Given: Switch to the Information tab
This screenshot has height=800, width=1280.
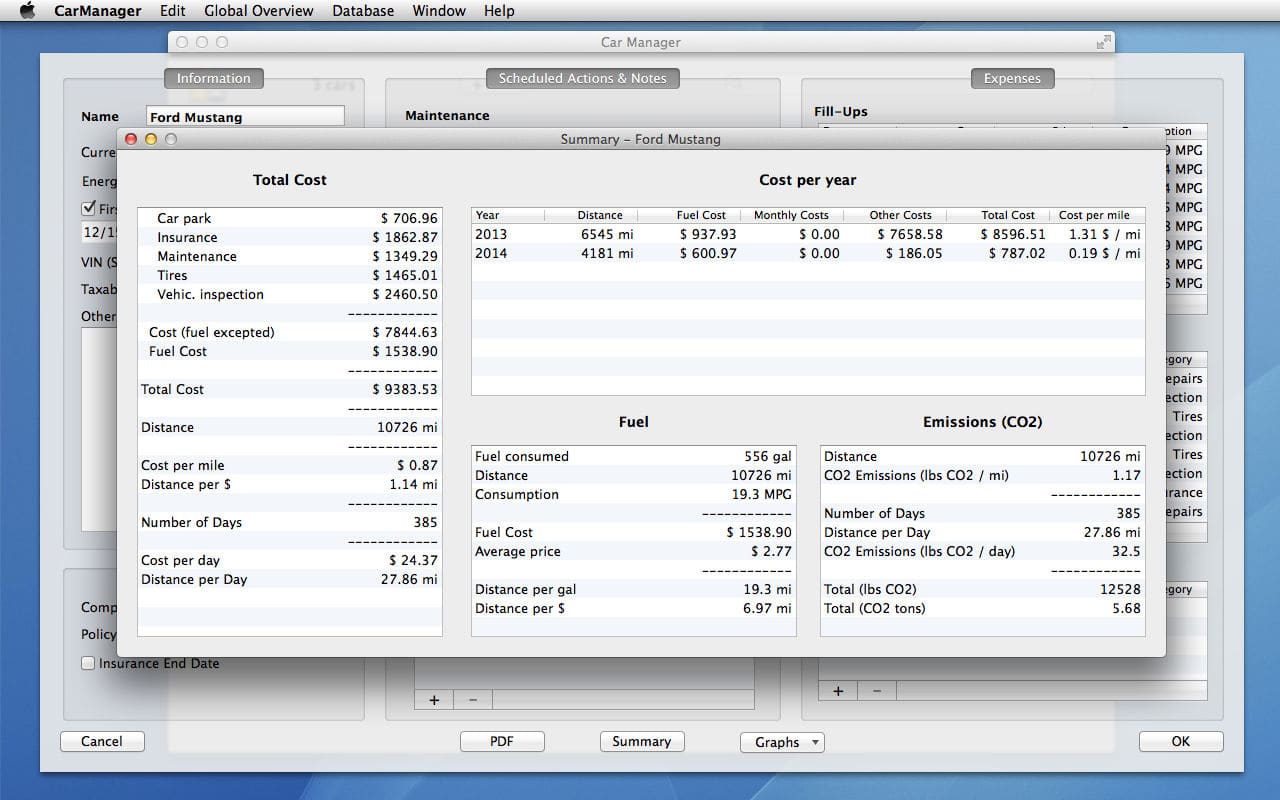Looking at the screenshot, I should click(x=214, y=78).
